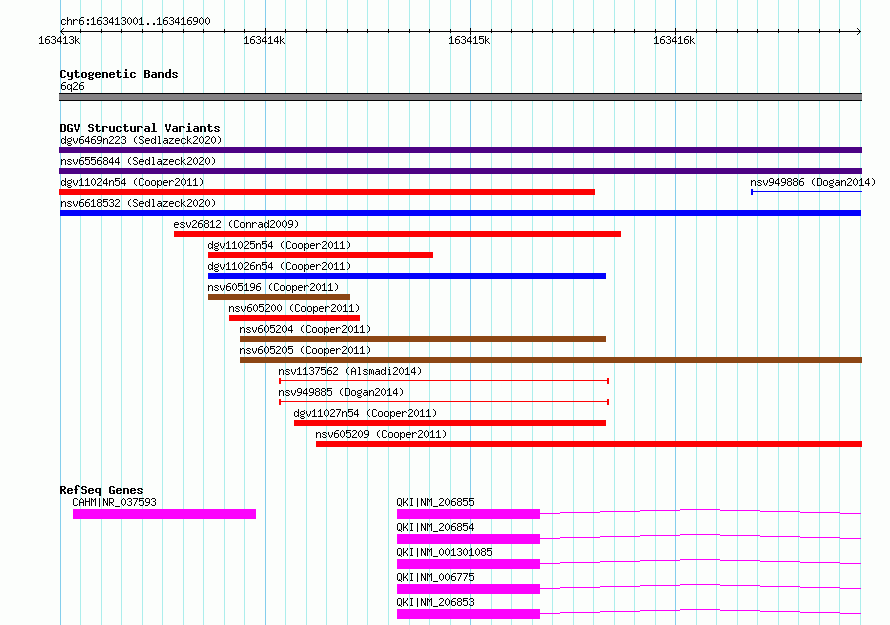Click the chr6:163413001..163416900 region label
Image resolution: width=890 pixels, height=625 pixels.
click(x=135, y=22)
